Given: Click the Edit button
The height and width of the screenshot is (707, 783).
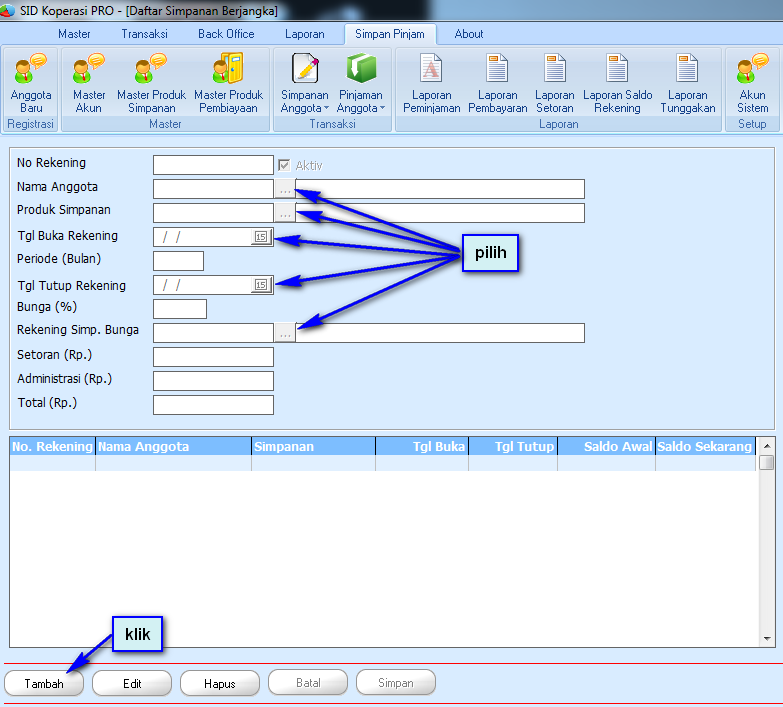Looking at the screenshot, I should (x=132, y=683).
